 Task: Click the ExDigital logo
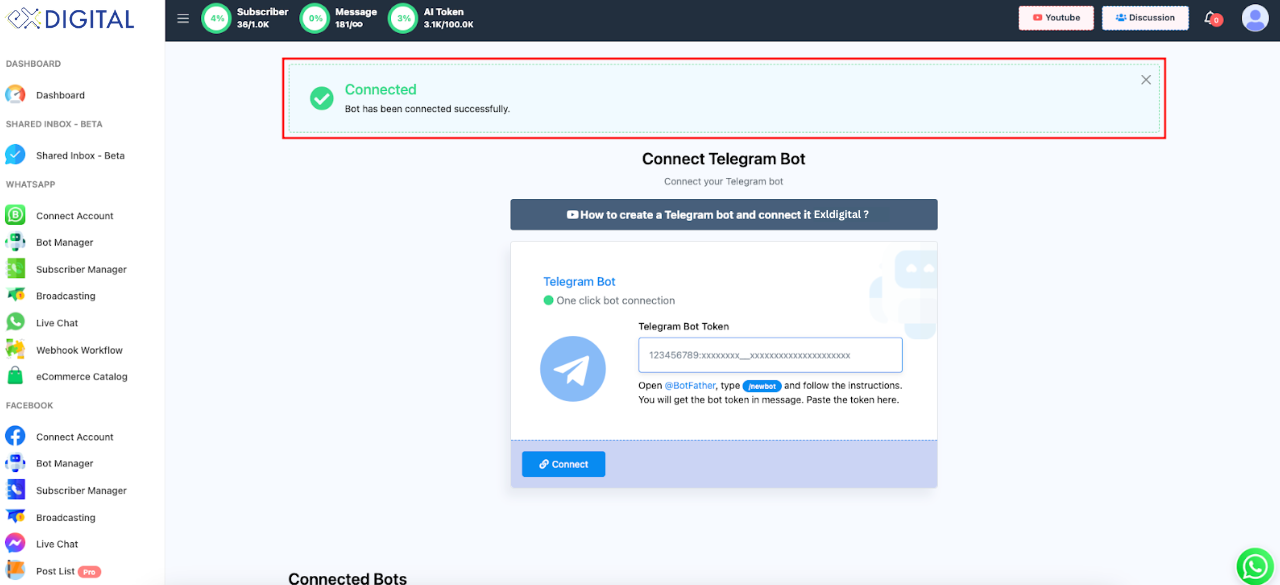[68, 19]
